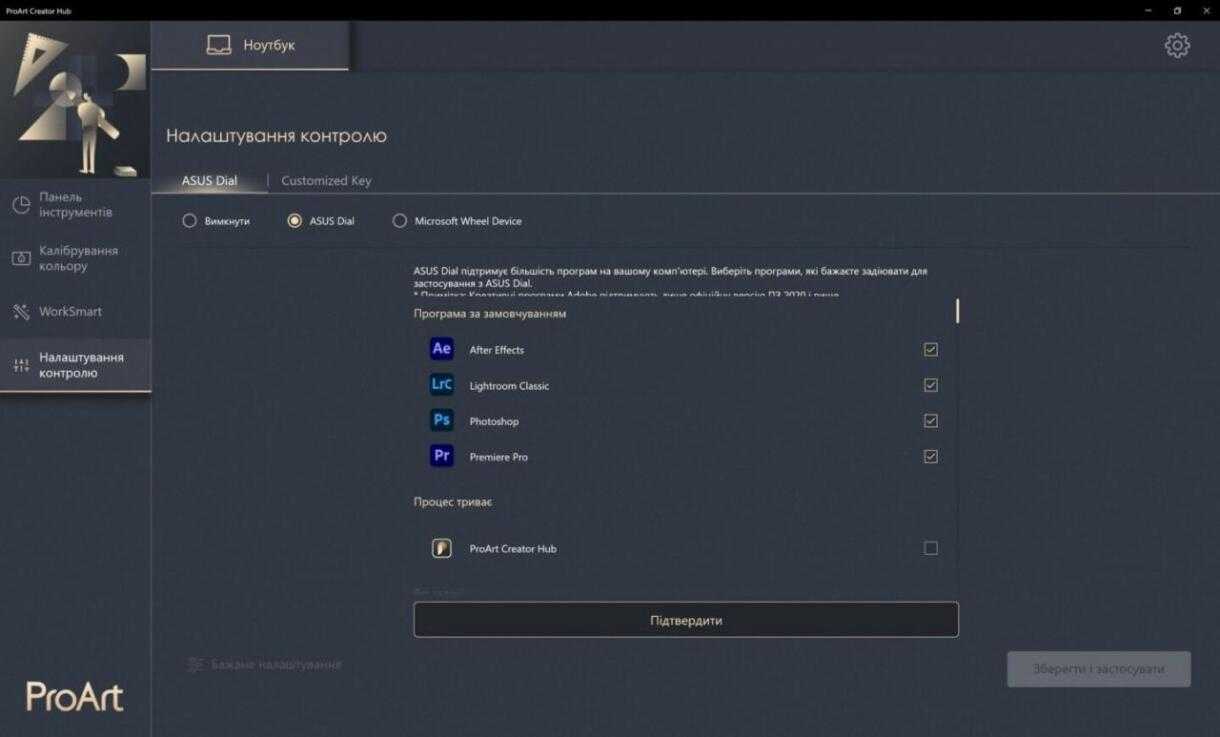Uncheck the Lightroom Classic checkbox
This screenshot has height=737, width=1220.
pyautogui.click(x=930, y=385)
